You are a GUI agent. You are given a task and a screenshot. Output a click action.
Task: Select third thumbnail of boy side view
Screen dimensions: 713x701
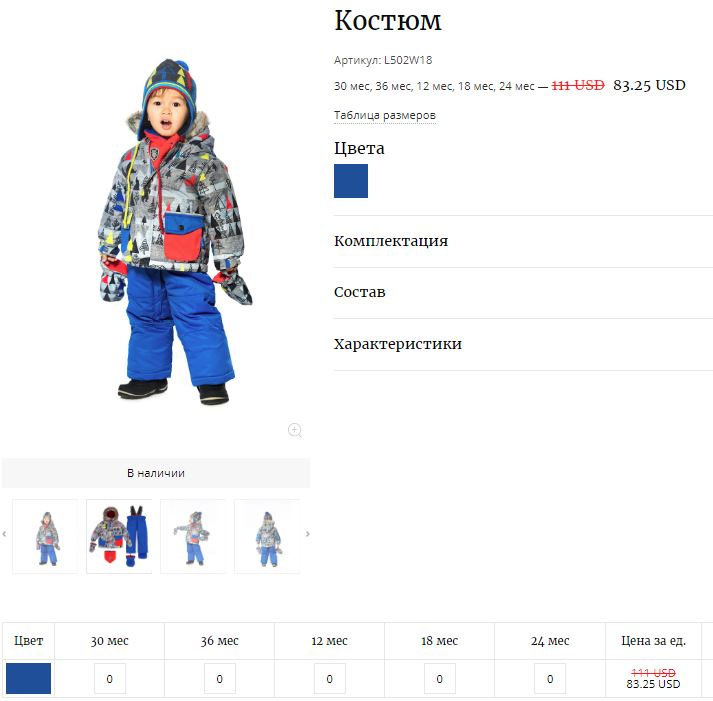point(193,536)
